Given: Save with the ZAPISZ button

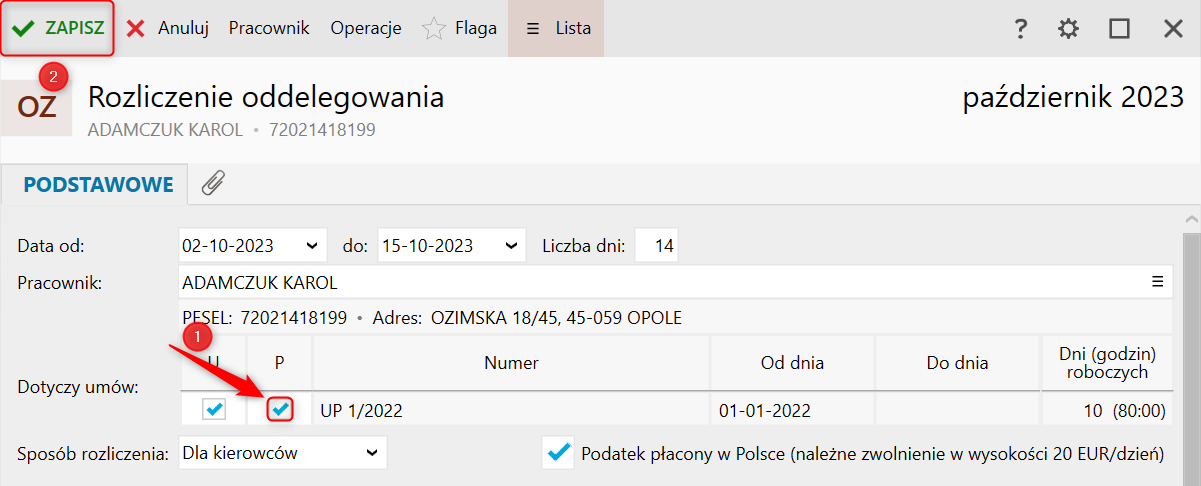Looking at the screenshot, I should pos(58,28).
